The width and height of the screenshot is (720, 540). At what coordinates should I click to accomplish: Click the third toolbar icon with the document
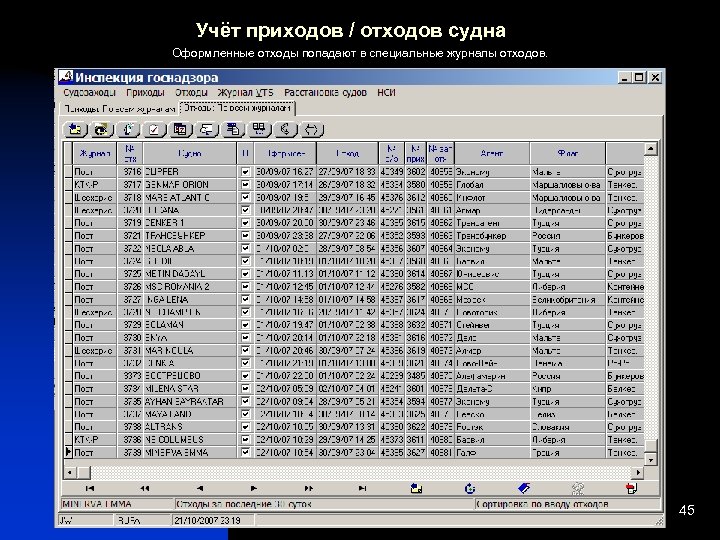(x=128, y=130)
